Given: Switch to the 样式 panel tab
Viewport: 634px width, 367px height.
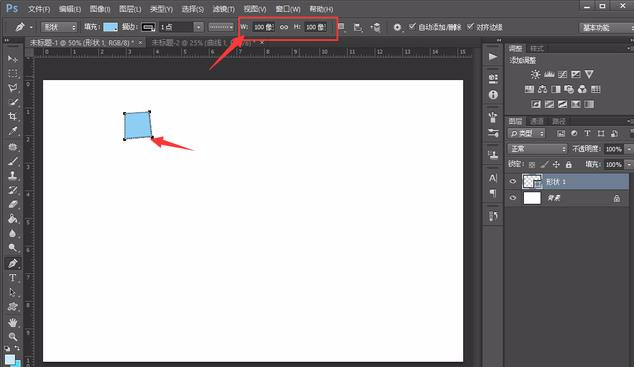Looking at the screenshot, I should pyautogui.click(x=537, y=49).
